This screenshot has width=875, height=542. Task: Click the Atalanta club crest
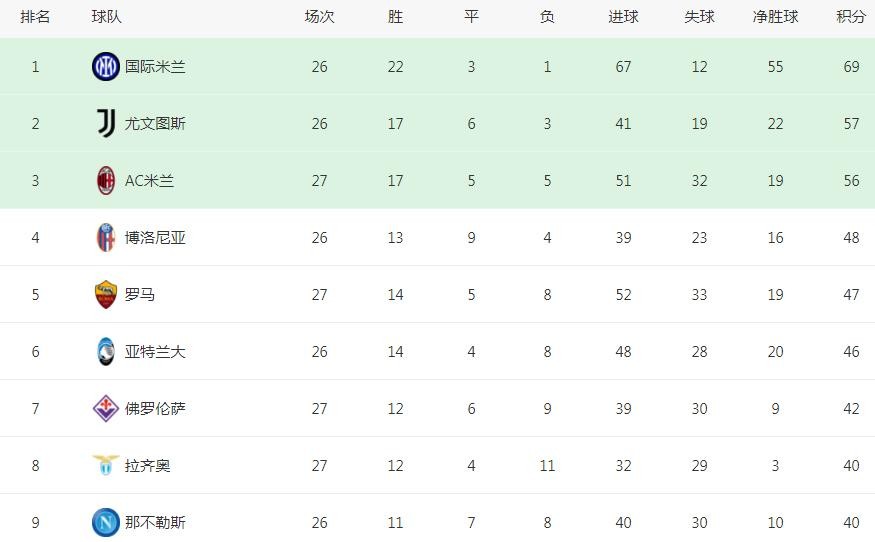coord(105,352)
